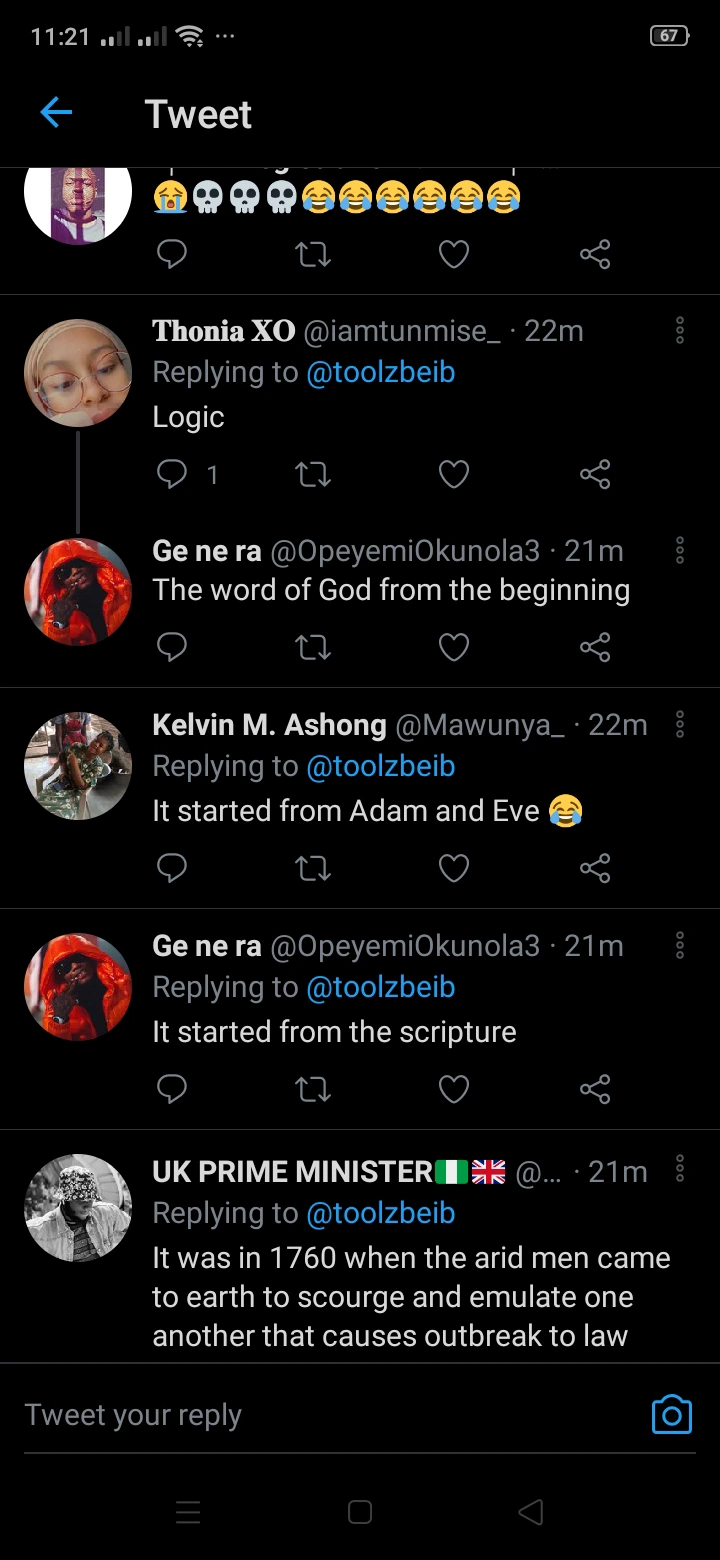
Task: Open more options on Thonia XO's tweet
Action: coord(680,331)
